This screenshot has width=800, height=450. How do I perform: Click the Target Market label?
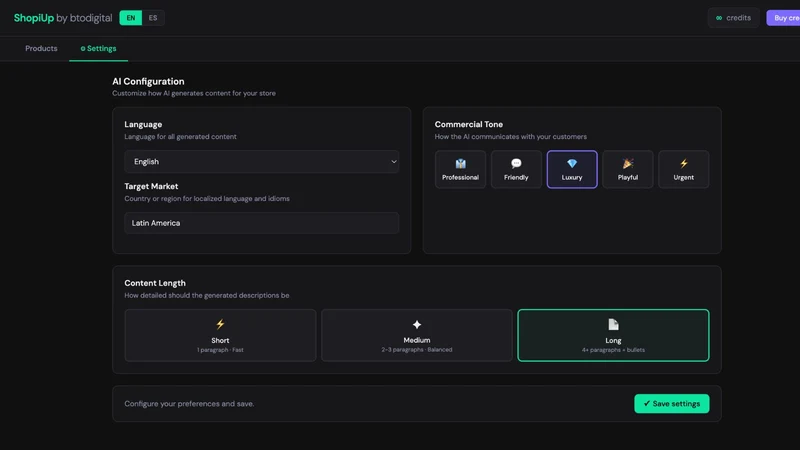pos(151,186)
